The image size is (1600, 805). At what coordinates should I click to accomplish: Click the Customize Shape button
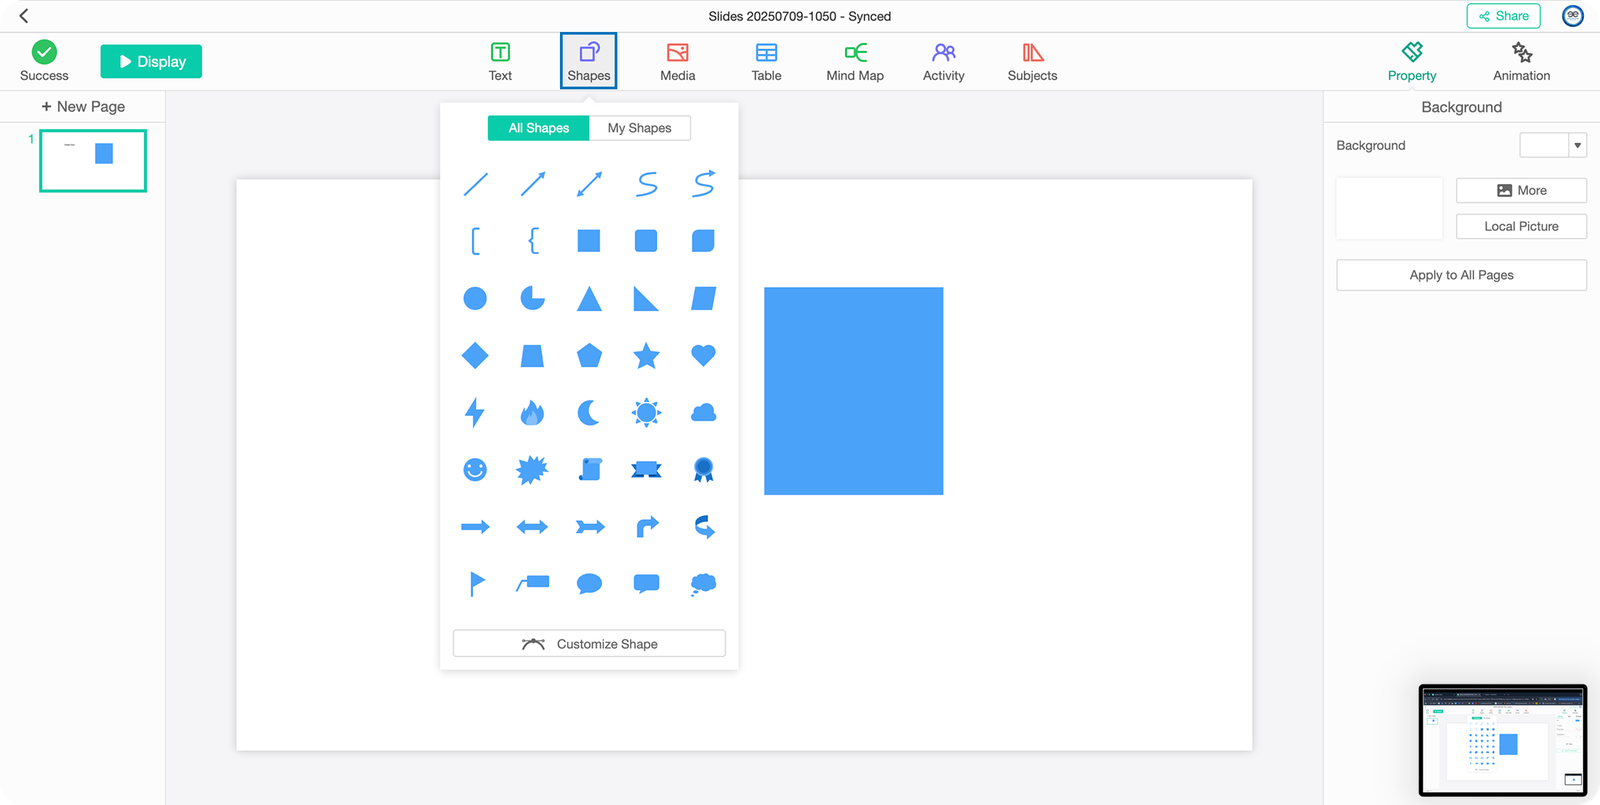coord(589,644)
